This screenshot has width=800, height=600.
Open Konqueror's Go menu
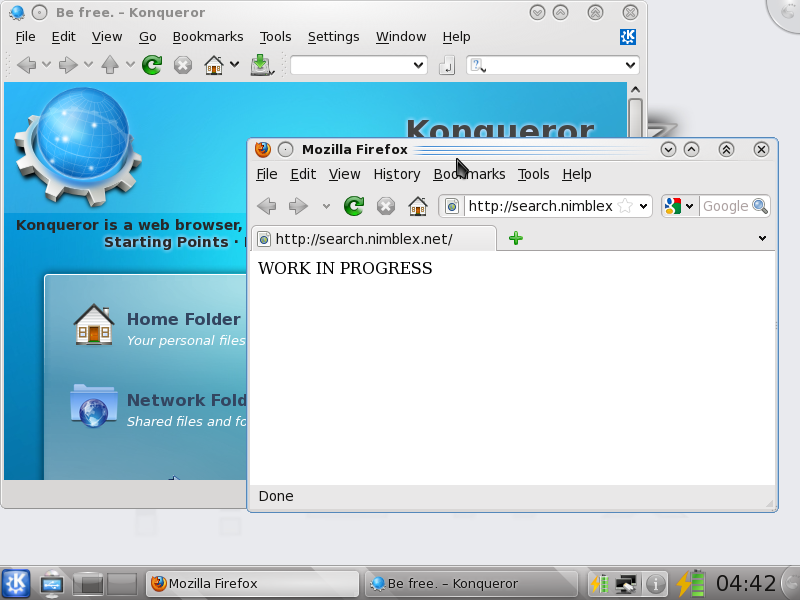pyautogui.click(x=147, y=37)
